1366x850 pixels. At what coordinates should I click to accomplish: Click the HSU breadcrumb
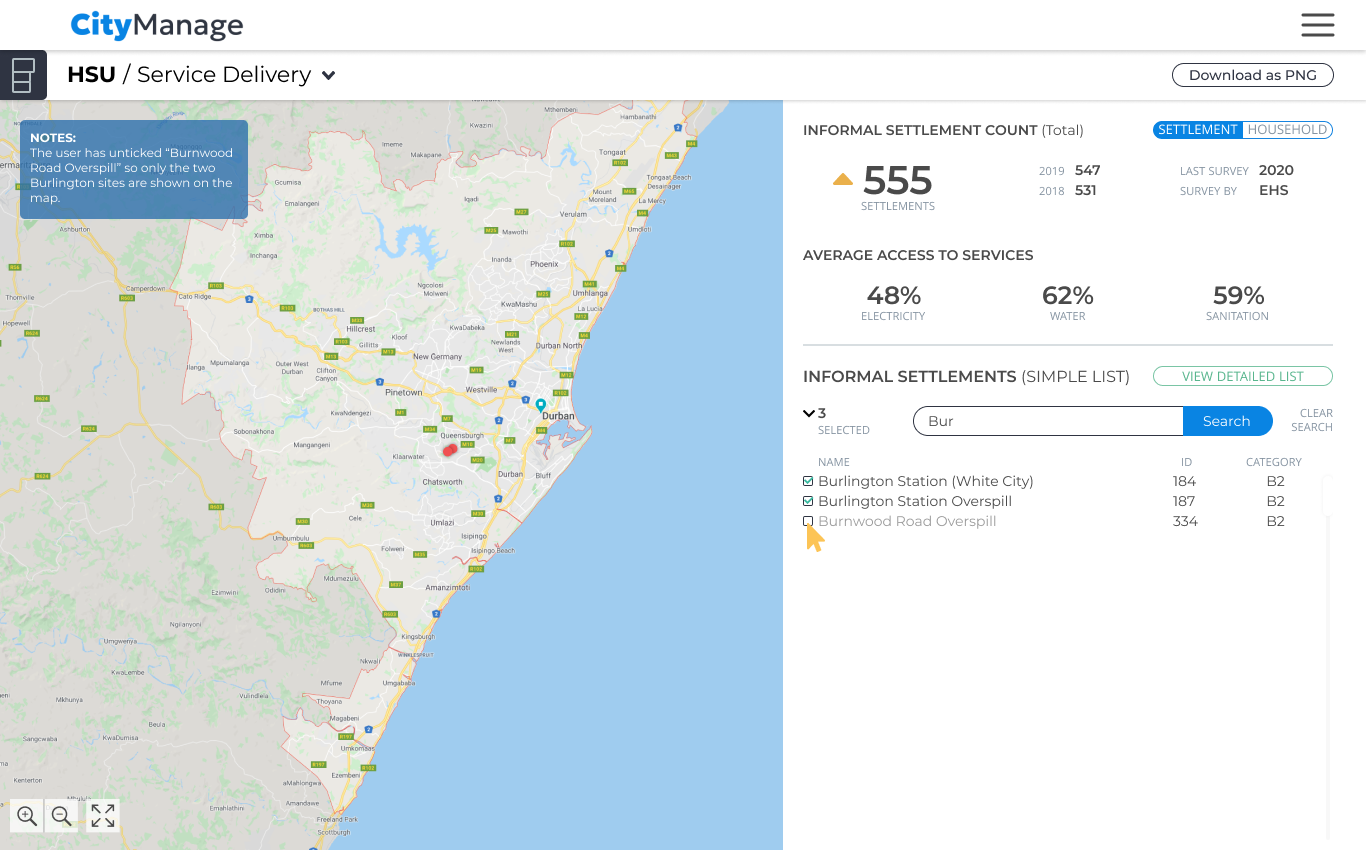pyautogui.click(x=91, y=75)
